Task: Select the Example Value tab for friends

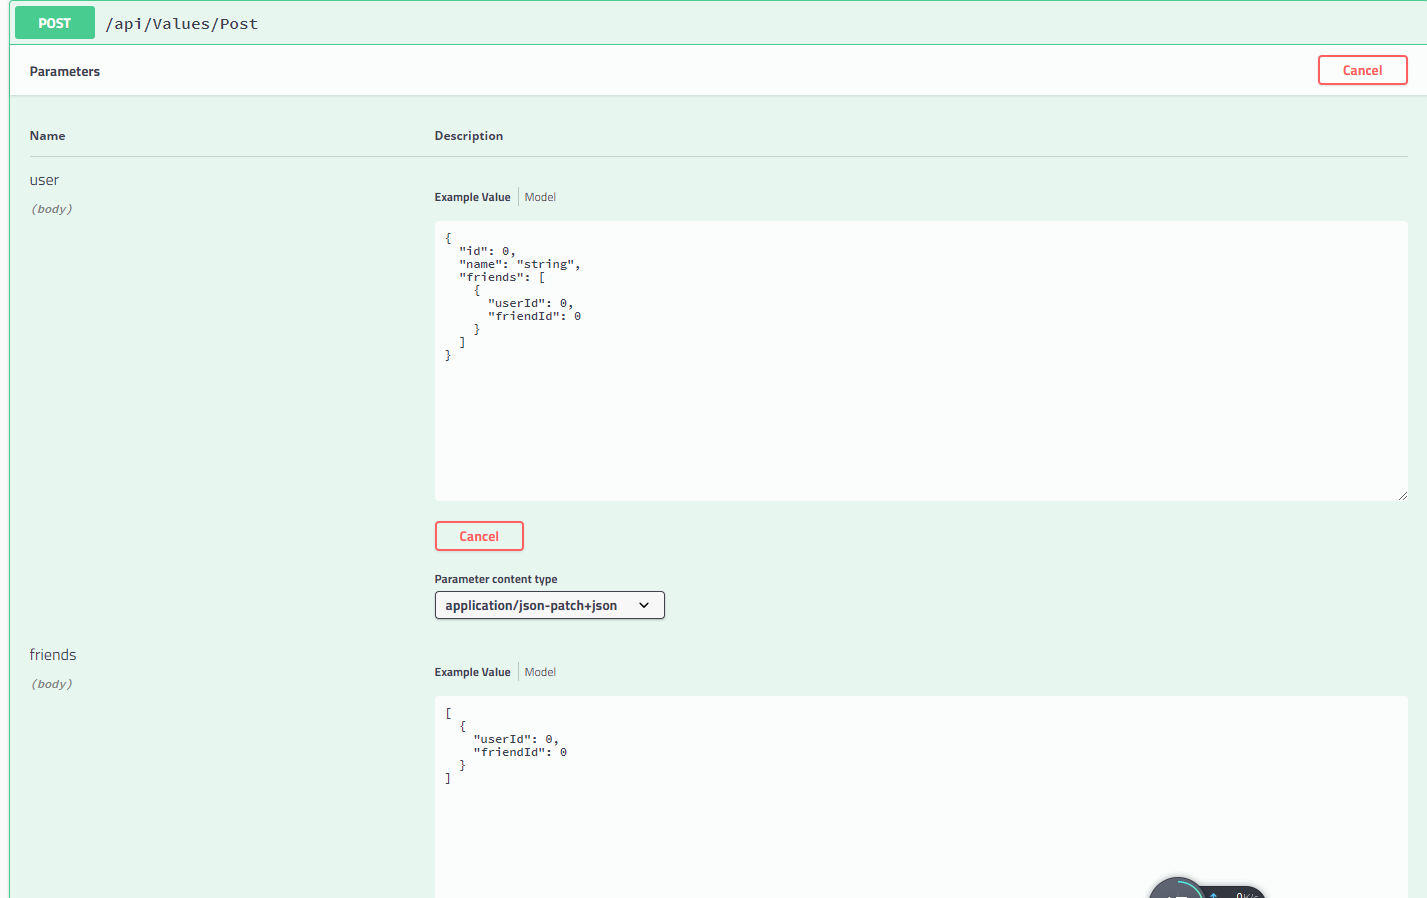Action: 472,671
